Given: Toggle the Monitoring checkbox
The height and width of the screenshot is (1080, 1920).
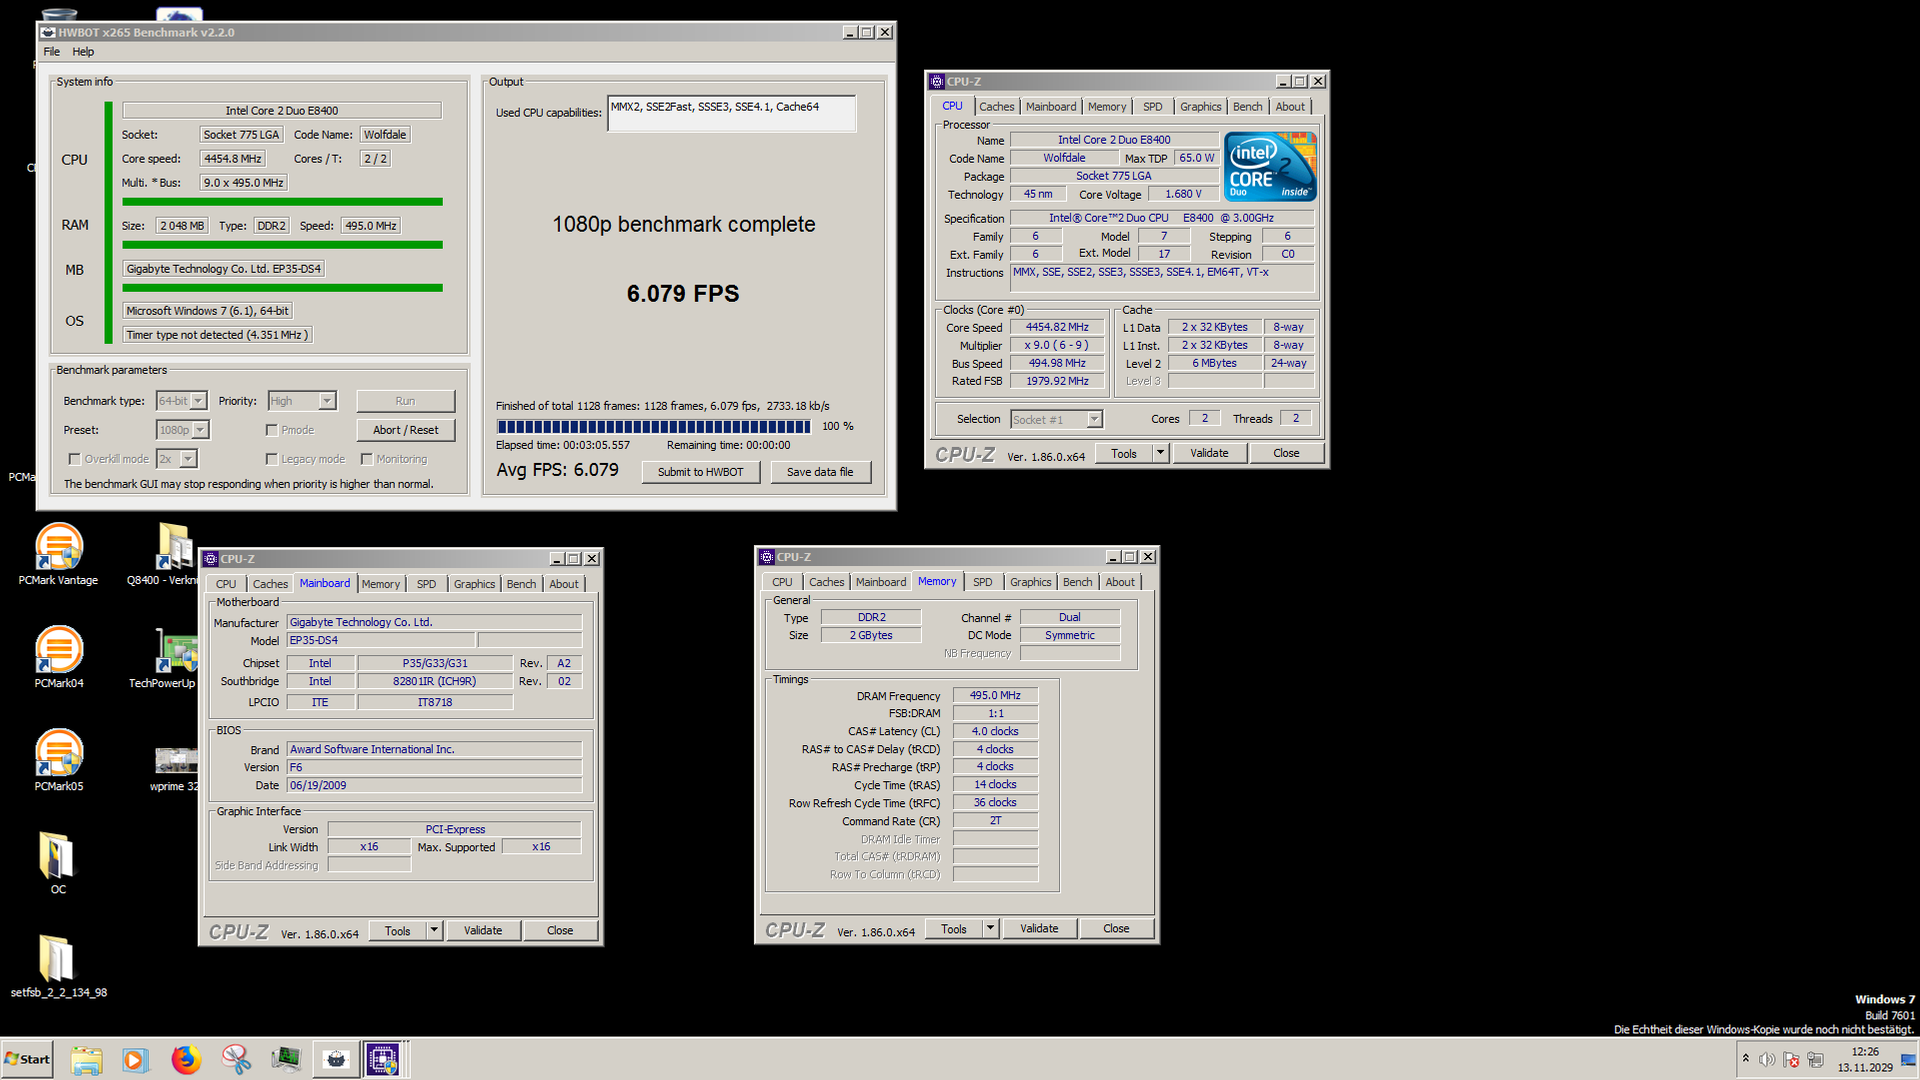Looking at the screenshot, I should (x=367, y=459).
